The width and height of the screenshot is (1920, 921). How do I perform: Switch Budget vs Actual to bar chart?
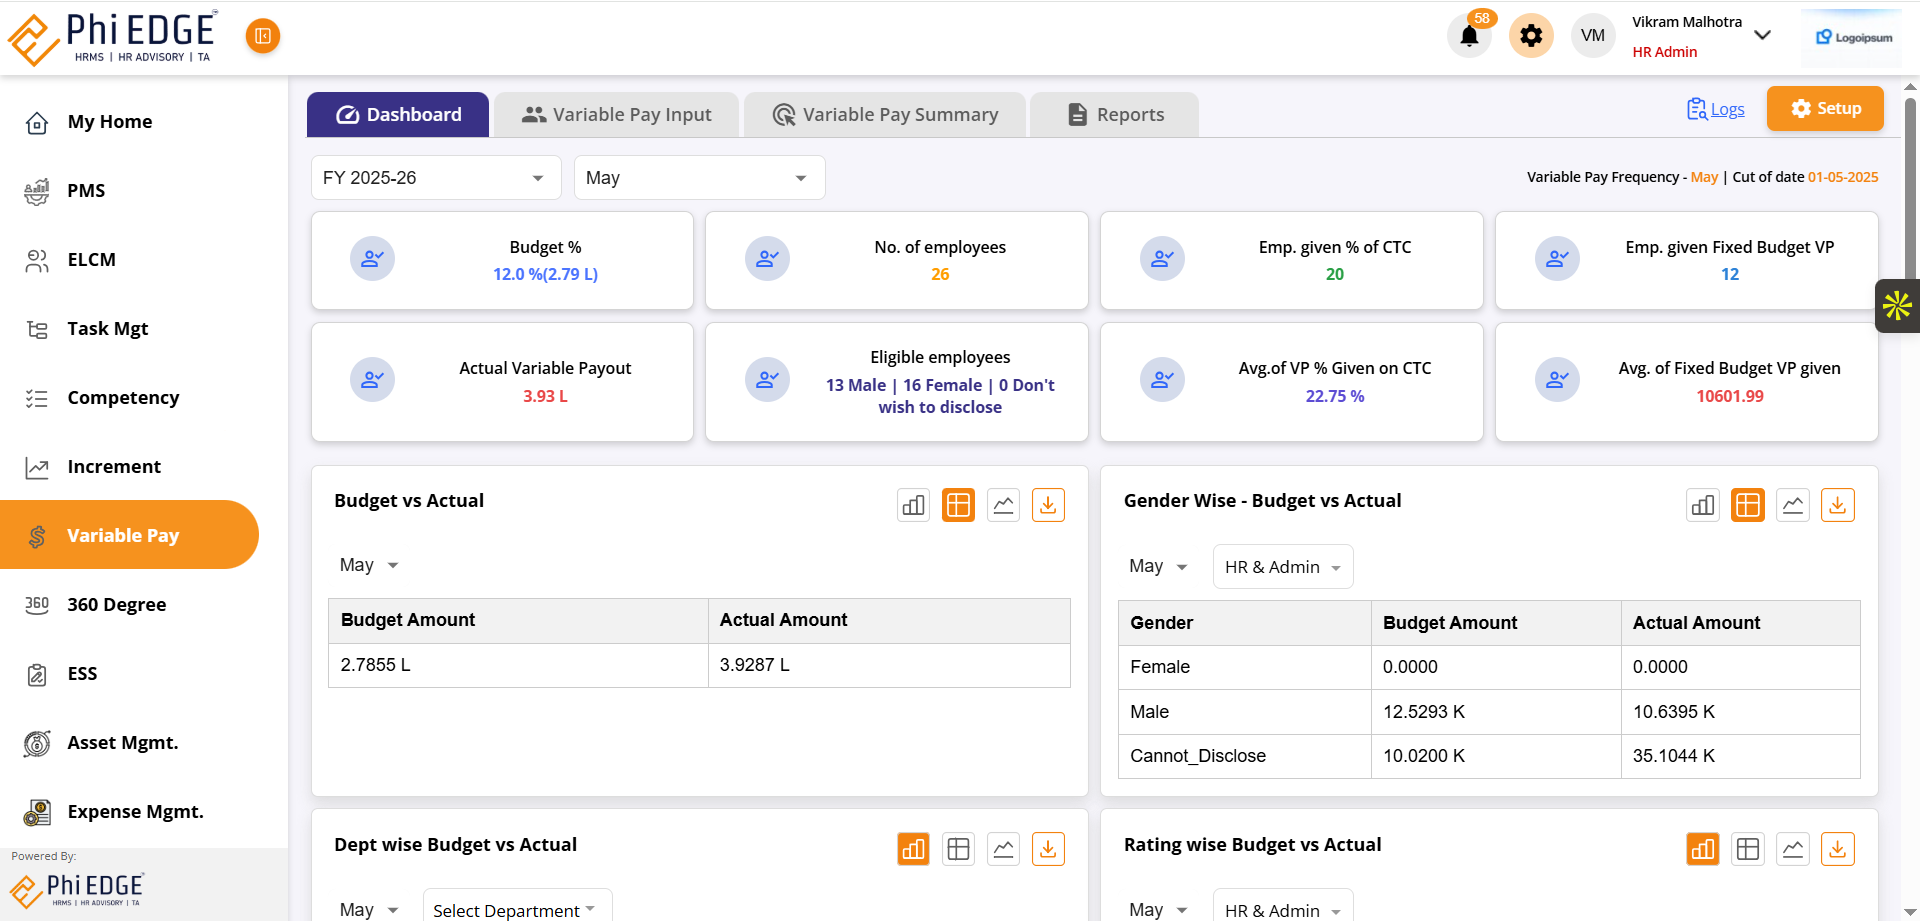[913, 505]
